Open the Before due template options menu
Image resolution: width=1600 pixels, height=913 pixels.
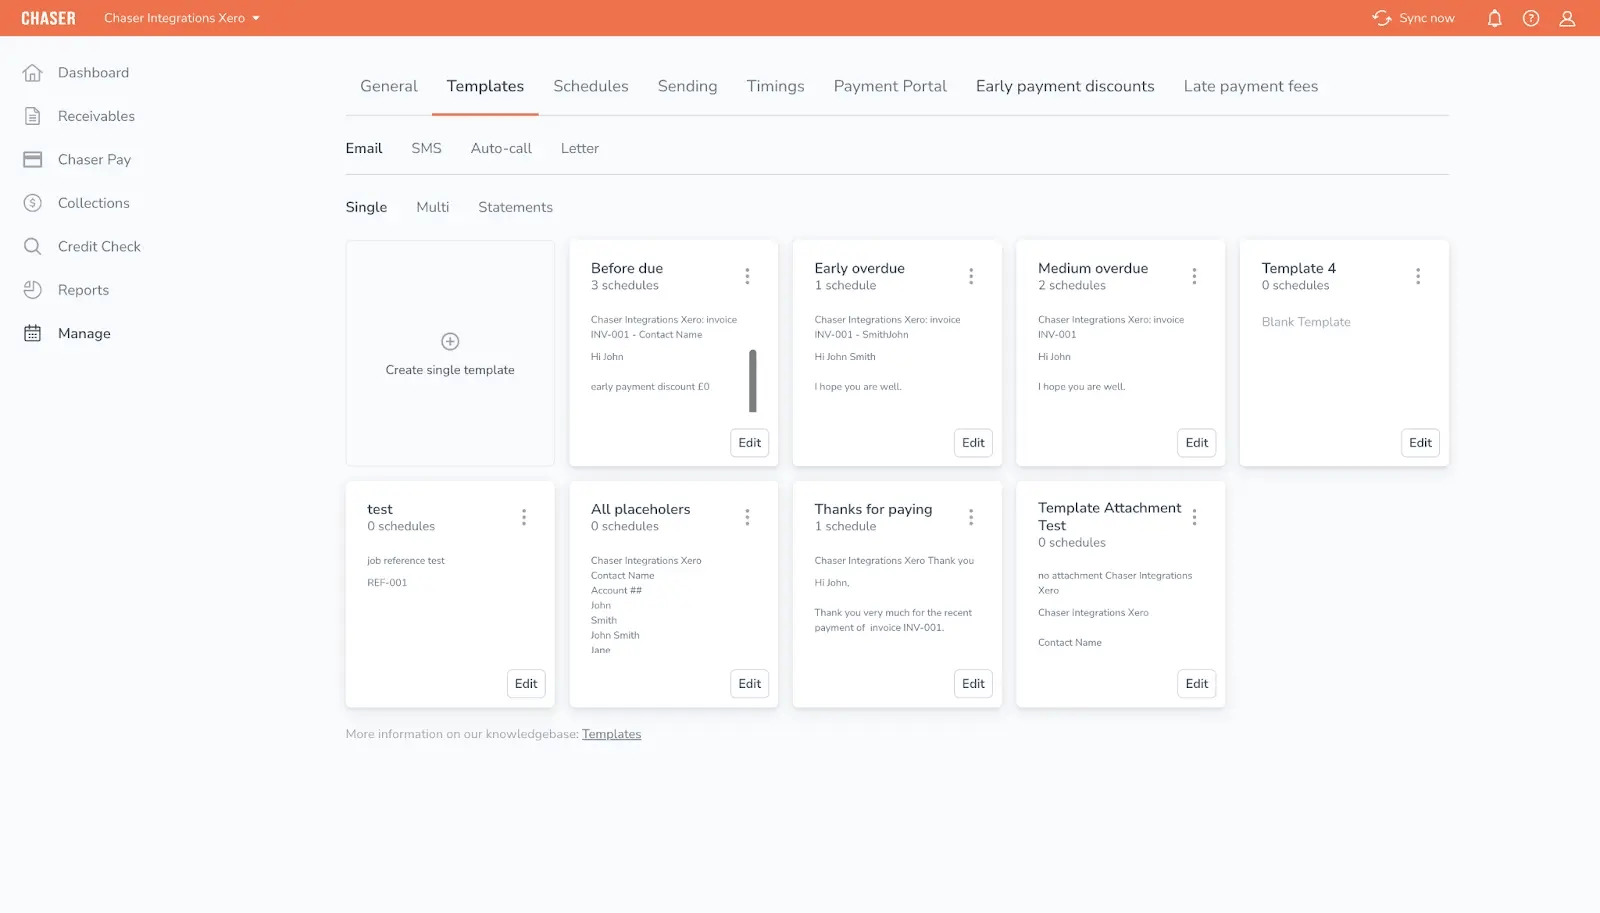747,276
